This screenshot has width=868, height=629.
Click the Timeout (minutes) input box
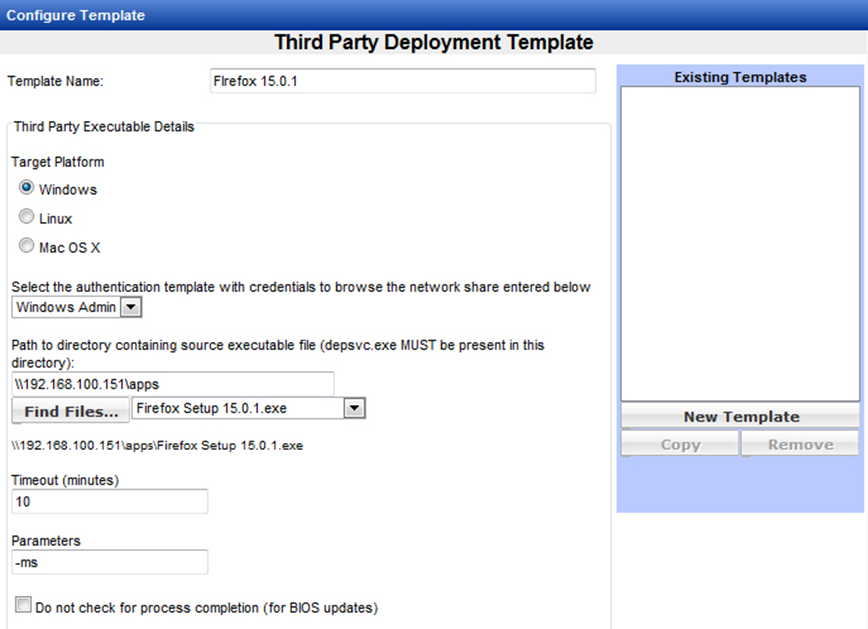109,501
